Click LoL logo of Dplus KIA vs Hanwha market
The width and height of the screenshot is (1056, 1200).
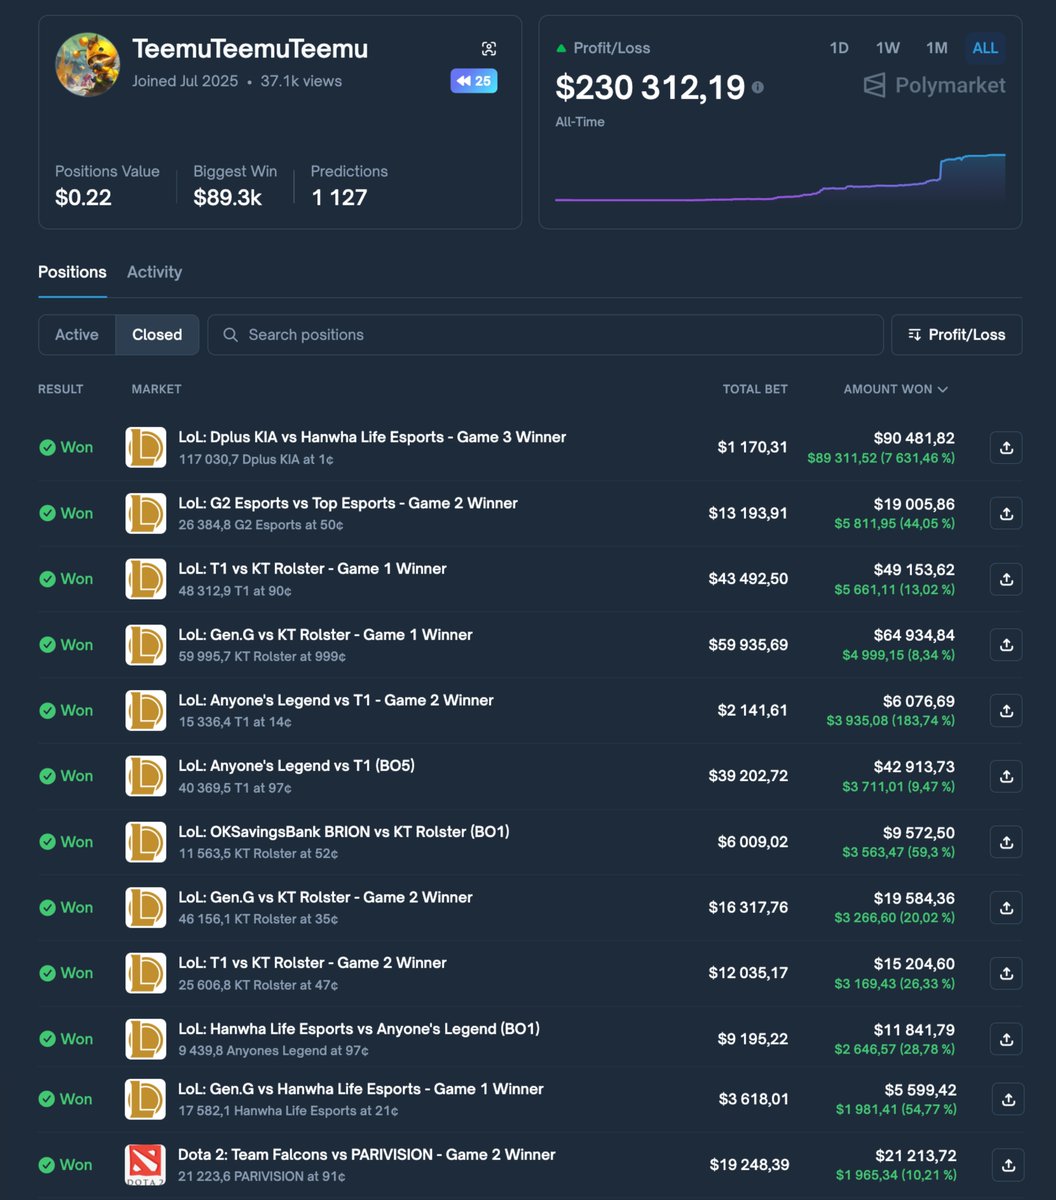[146, 447]
